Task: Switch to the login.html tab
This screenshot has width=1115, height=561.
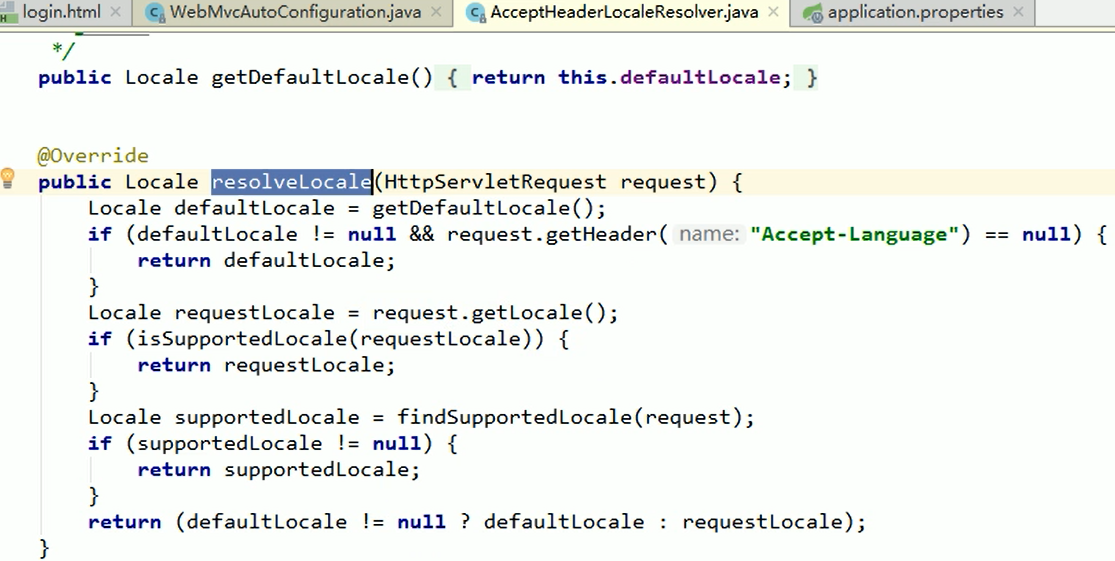Action: pyautogui.click(x=60, y=12)
